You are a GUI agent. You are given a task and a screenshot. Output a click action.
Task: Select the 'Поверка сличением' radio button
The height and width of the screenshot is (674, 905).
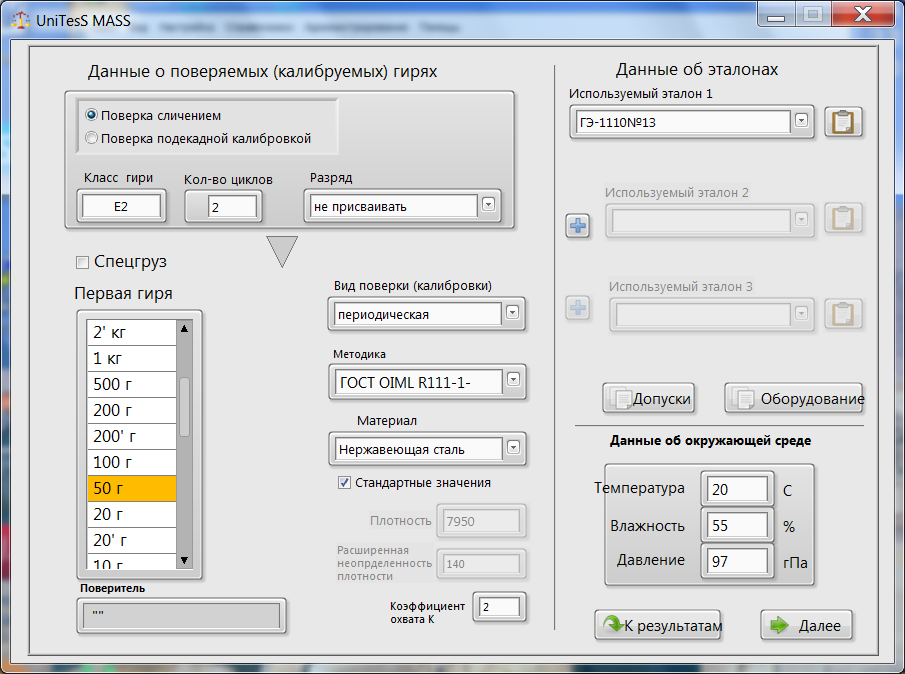point(93,116)
